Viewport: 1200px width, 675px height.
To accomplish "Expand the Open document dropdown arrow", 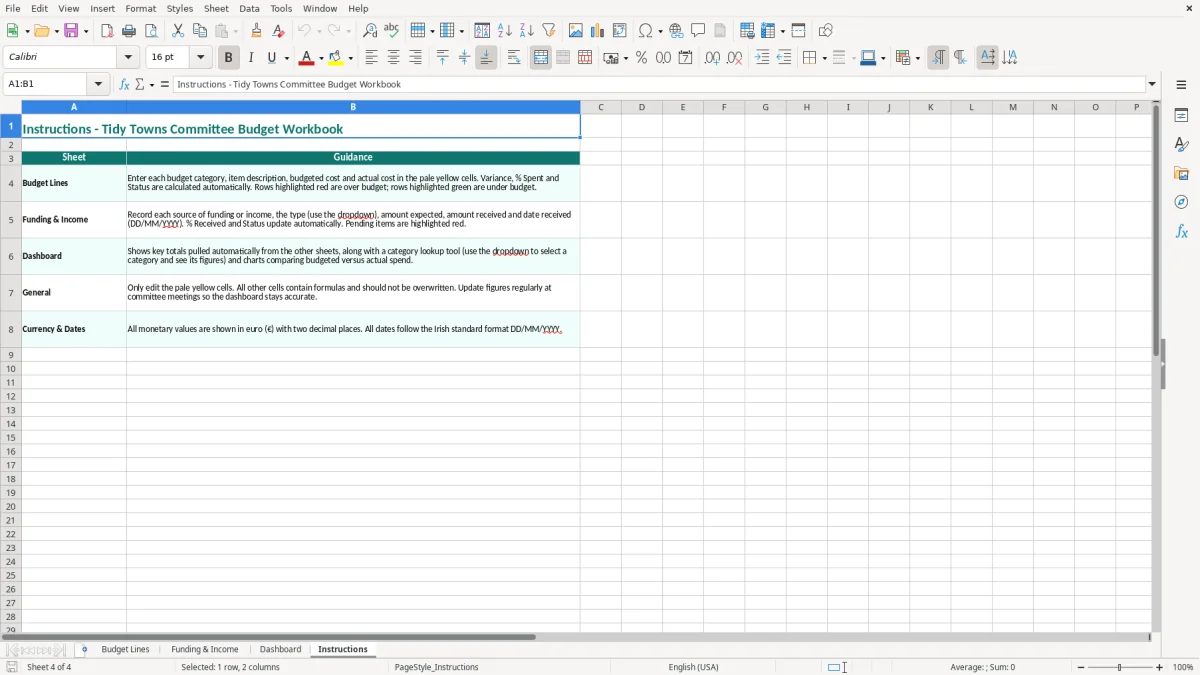I will click(x=56, y=32).
